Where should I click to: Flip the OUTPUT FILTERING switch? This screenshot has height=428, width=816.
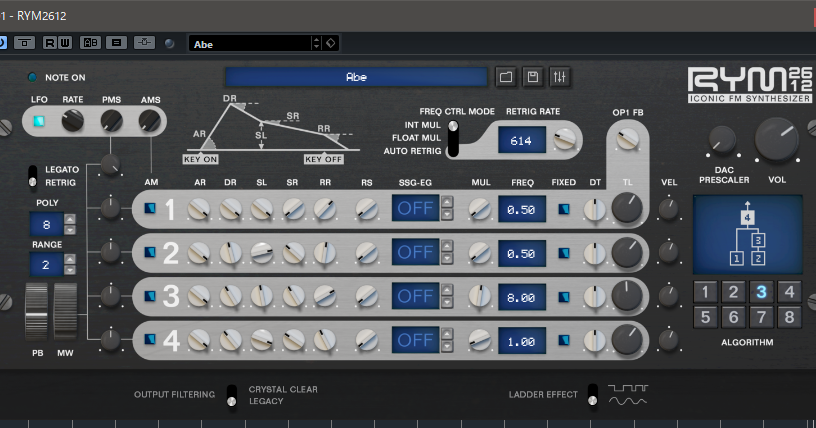pyautogui.click(x=232, y=395)
